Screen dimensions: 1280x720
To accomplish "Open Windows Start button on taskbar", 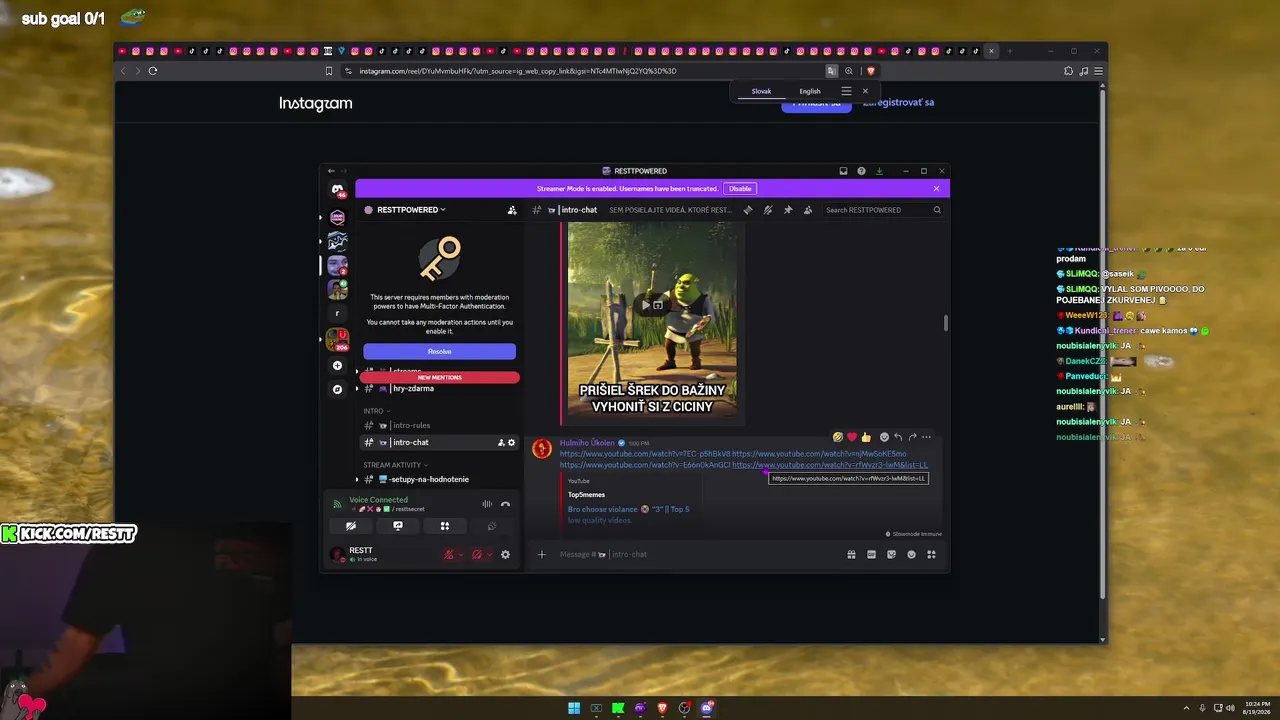I will tap(574, 708).
